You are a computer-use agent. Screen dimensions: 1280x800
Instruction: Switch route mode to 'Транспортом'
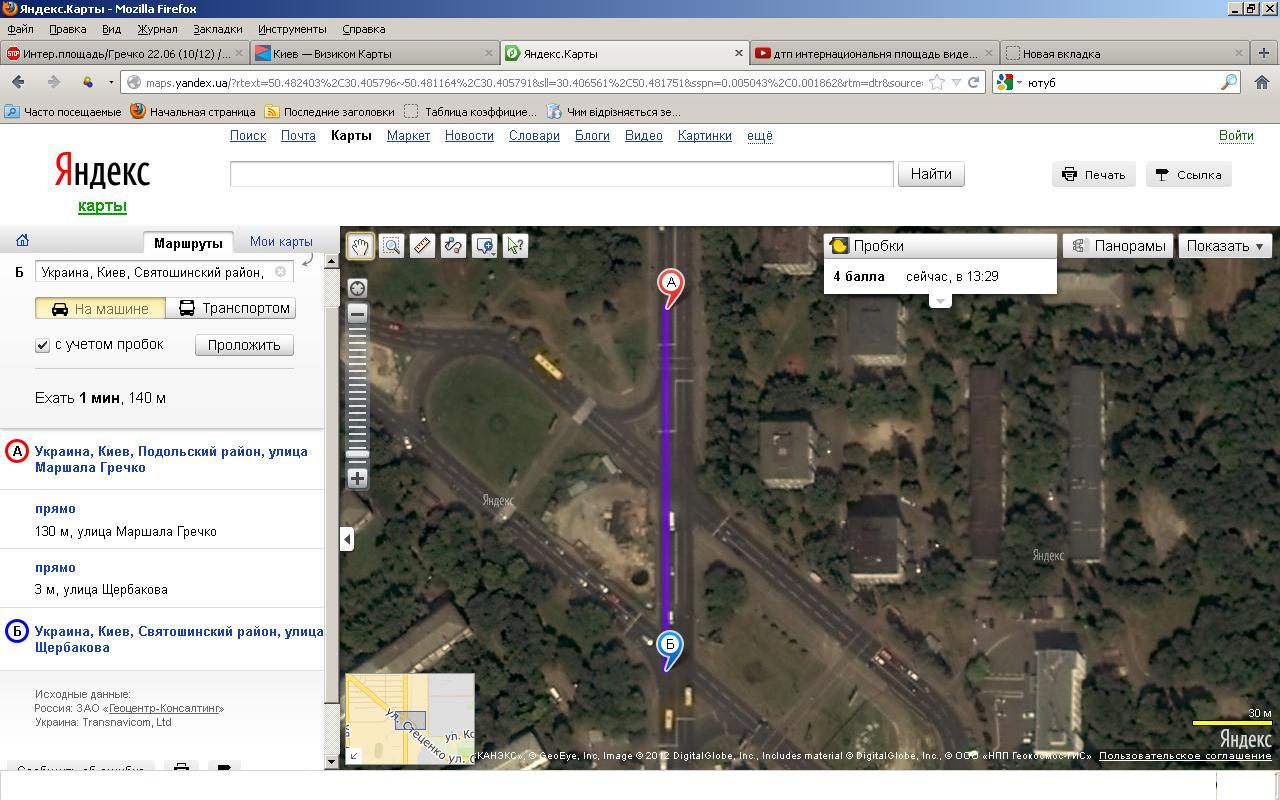point(234,308)
